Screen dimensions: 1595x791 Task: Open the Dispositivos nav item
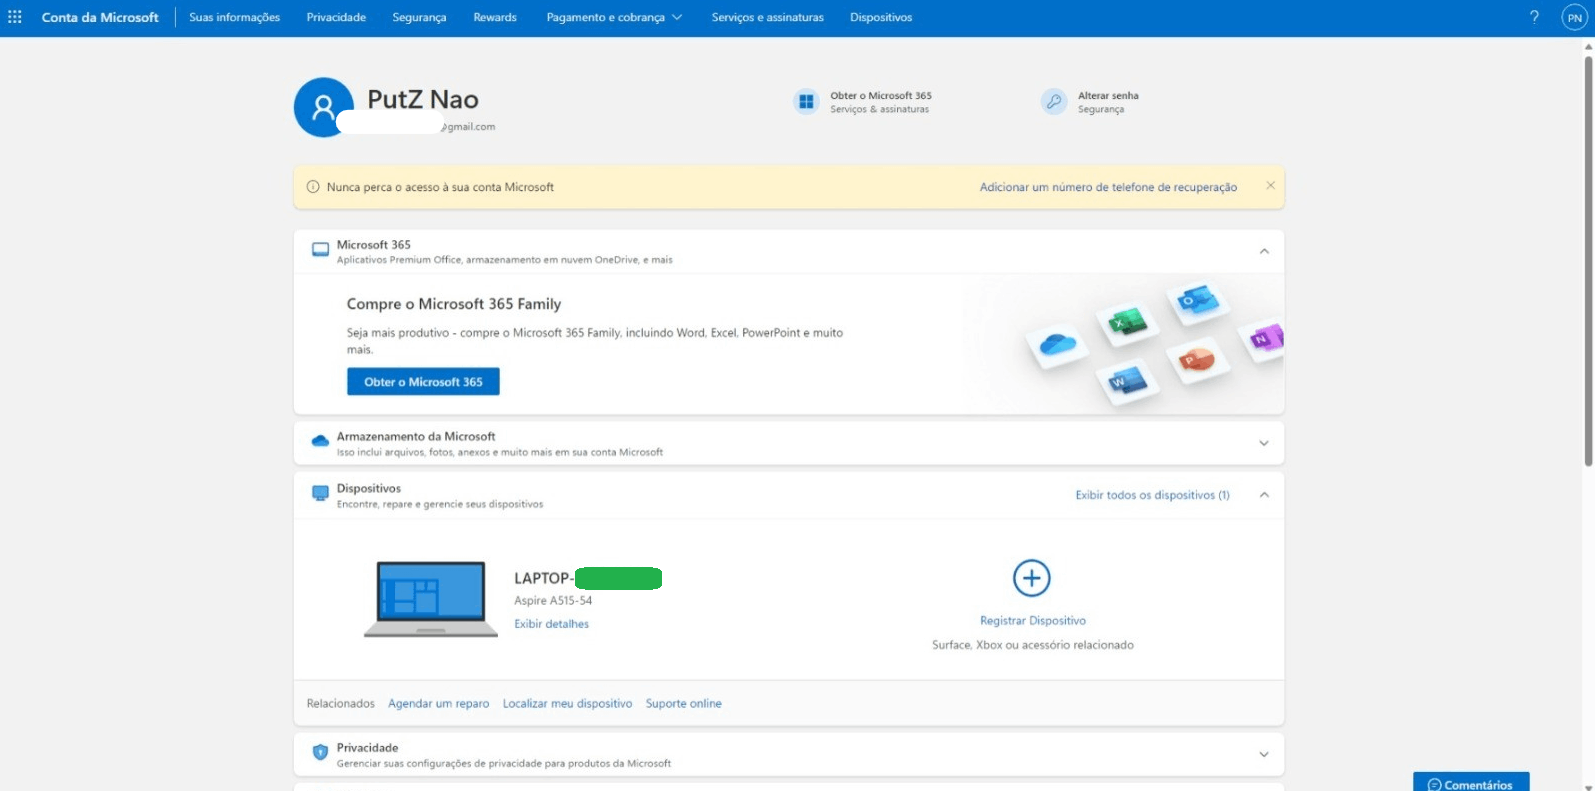pos(881,17)
